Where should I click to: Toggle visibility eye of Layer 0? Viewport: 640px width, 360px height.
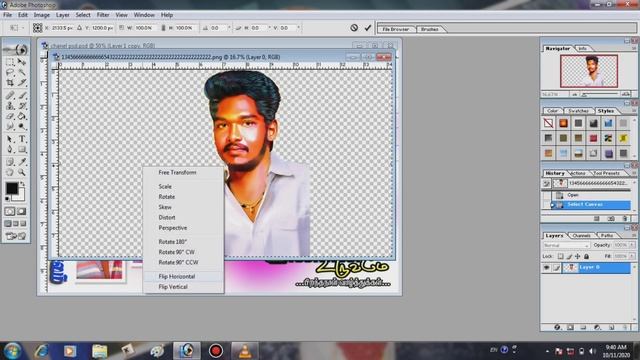tap(547, 268)
